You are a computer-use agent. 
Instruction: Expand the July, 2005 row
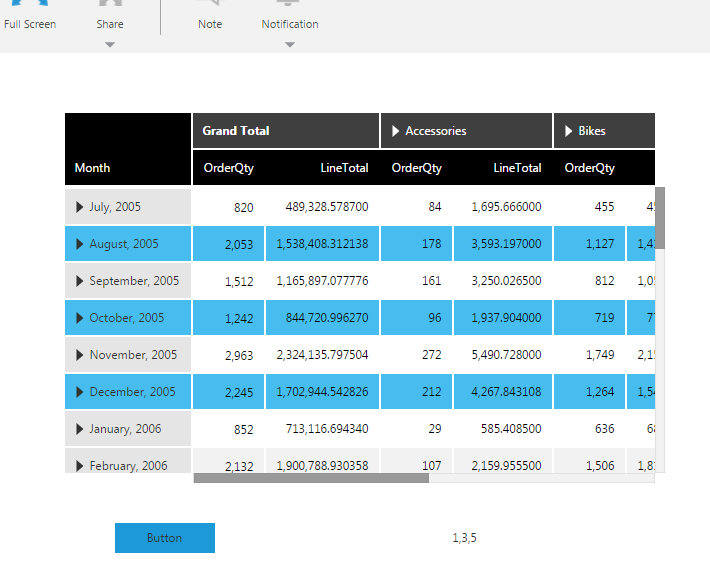(x=80, y=207)
